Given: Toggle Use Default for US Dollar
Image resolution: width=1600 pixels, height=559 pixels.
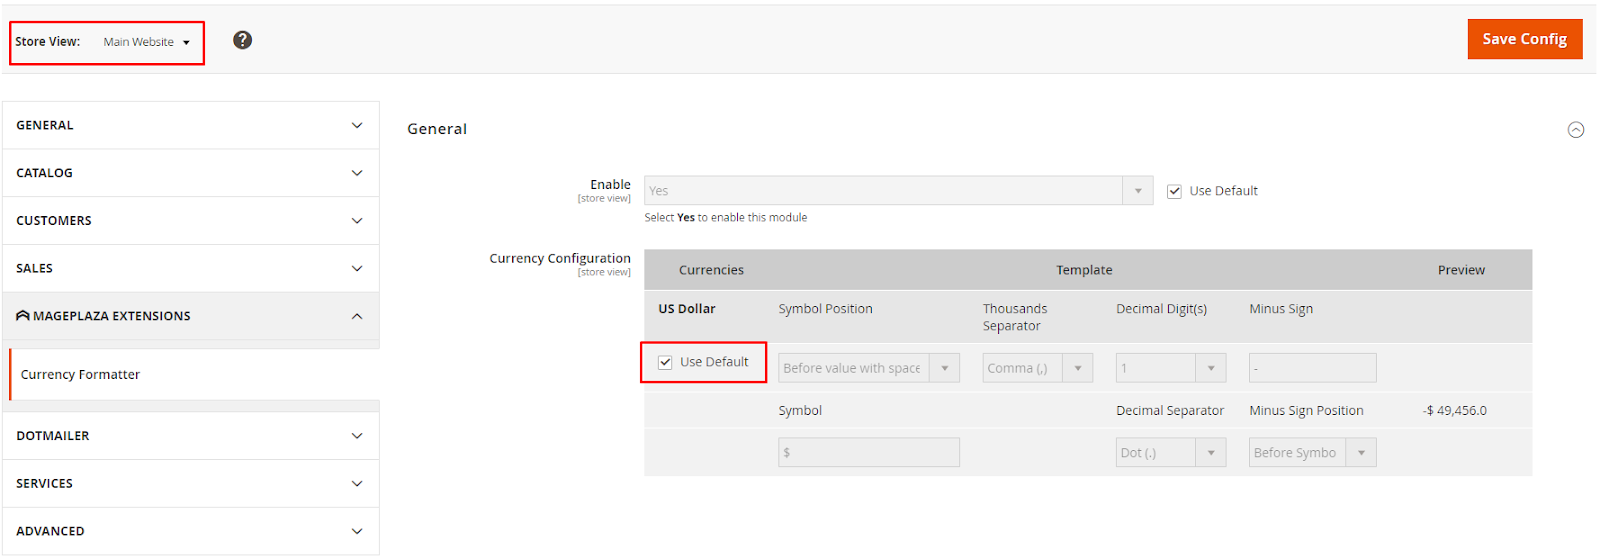Looking at the screenshot, I should coord(665,362).
